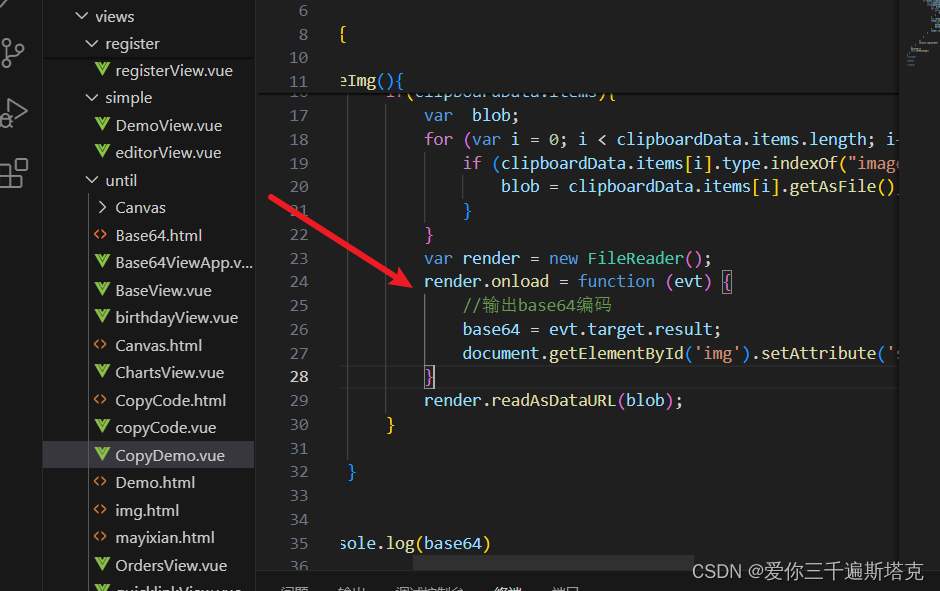The image size is (940, 591).
Task: Click line number 28 in the gutter
Action: [299, 376]
